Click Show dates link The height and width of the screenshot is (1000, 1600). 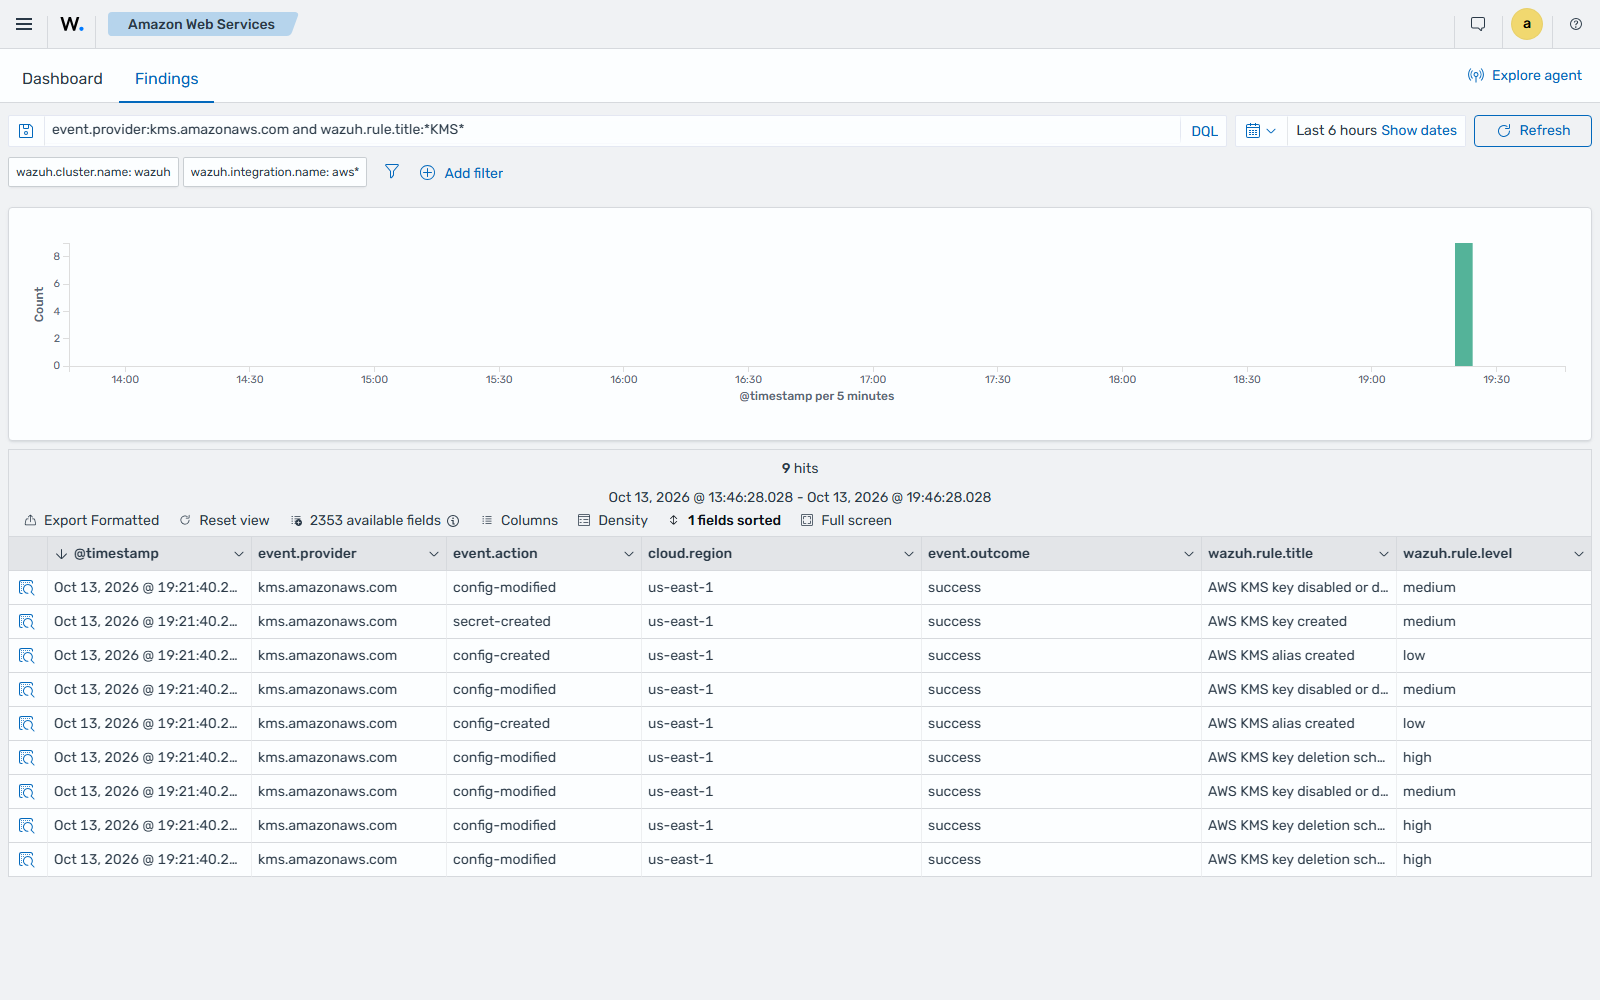point(1419,131)
